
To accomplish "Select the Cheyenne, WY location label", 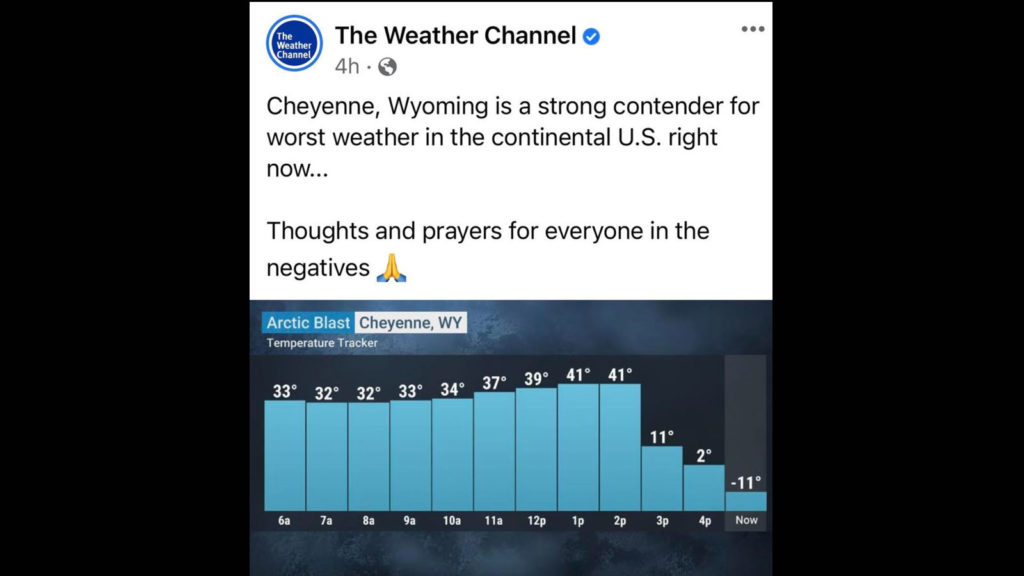I will click(411, 323).
